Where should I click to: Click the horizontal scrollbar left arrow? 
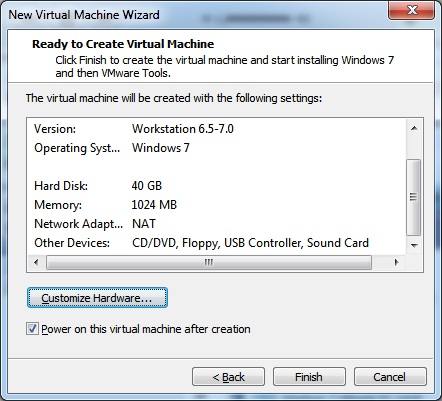point(36,262)
